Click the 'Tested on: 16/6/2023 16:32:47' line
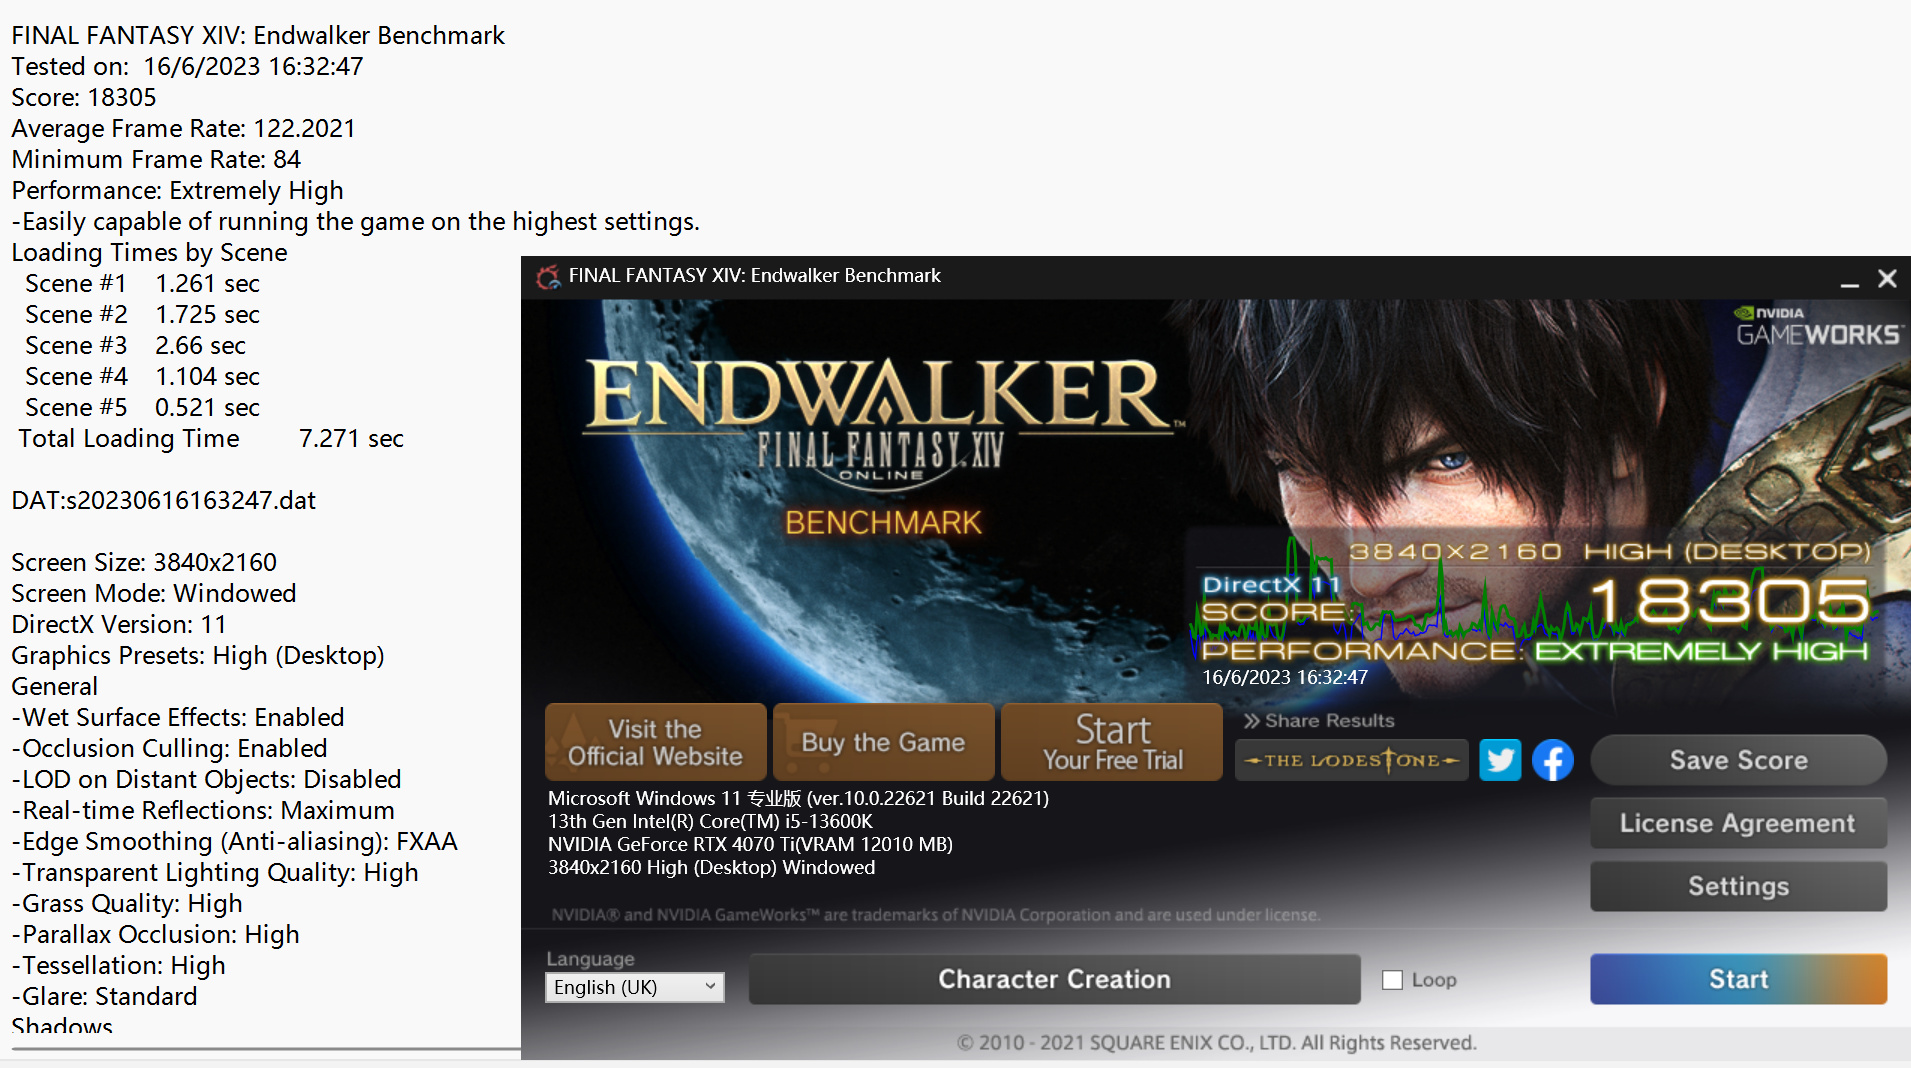 click(x=188, y=67)
